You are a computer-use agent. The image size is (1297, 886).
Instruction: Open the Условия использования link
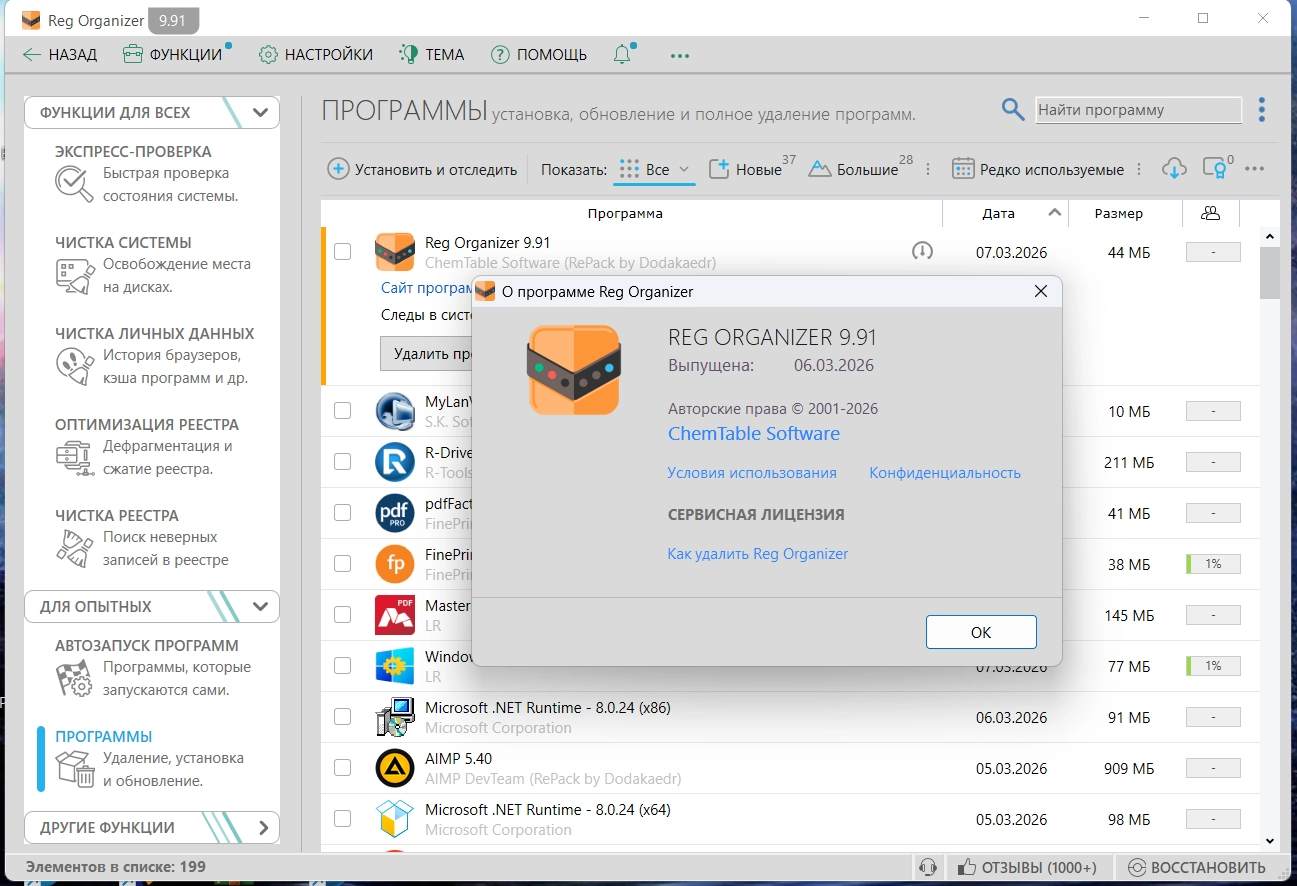click(x=752, y=473)
